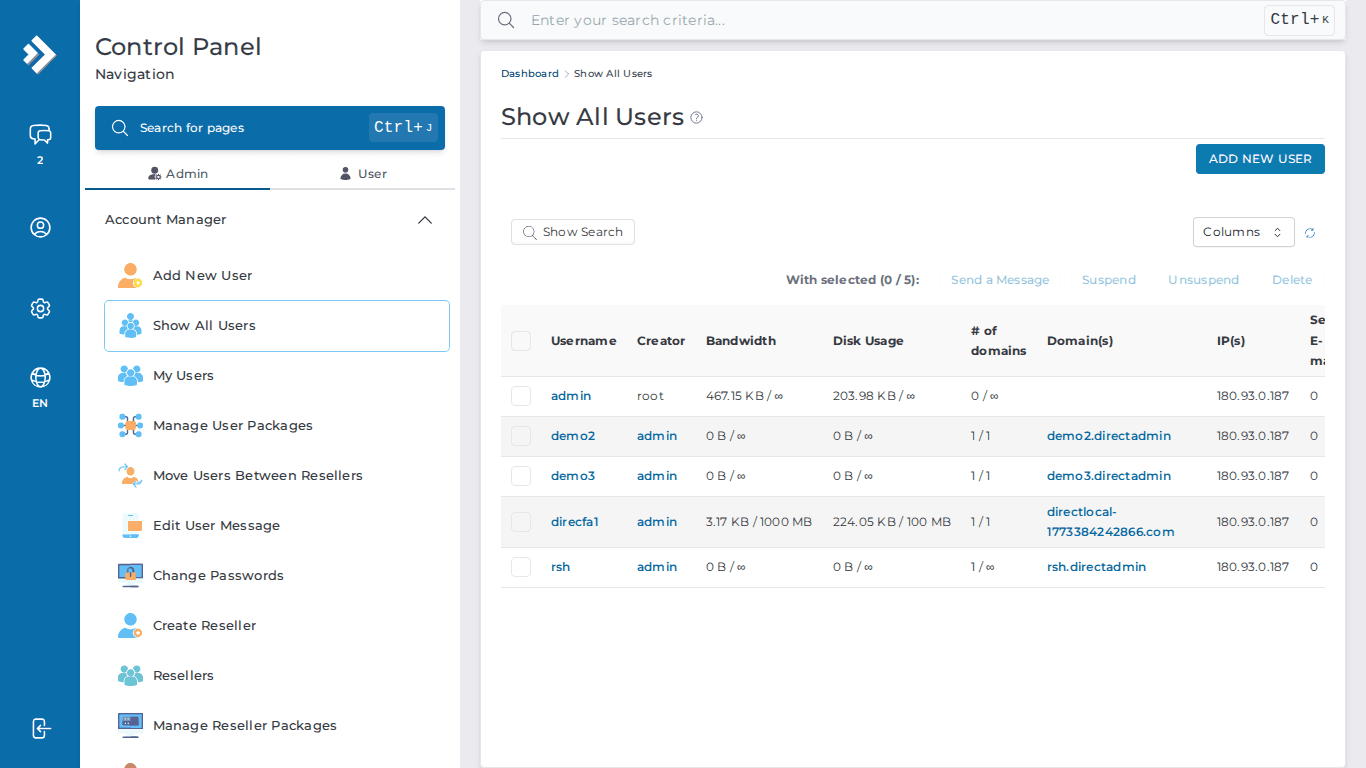Check the checkbox for user demo2
Screen dimensions: 1366x768
[x=520, y=436]
